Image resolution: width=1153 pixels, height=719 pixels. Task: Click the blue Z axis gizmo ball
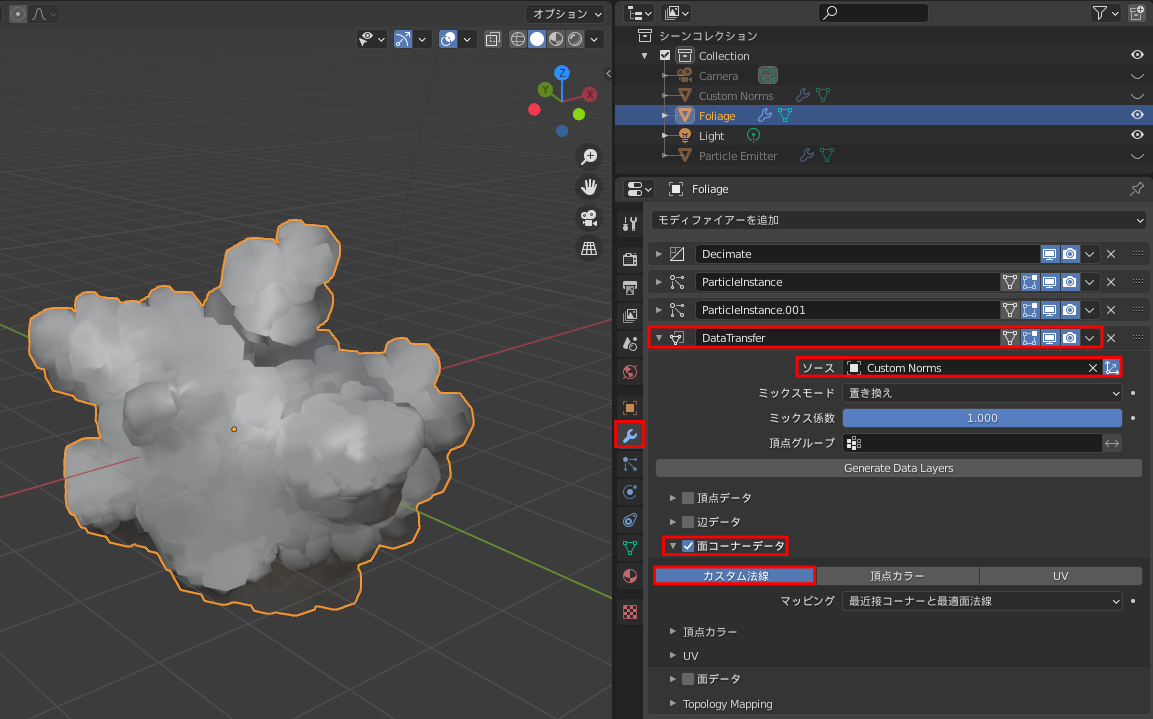(562, 73)
